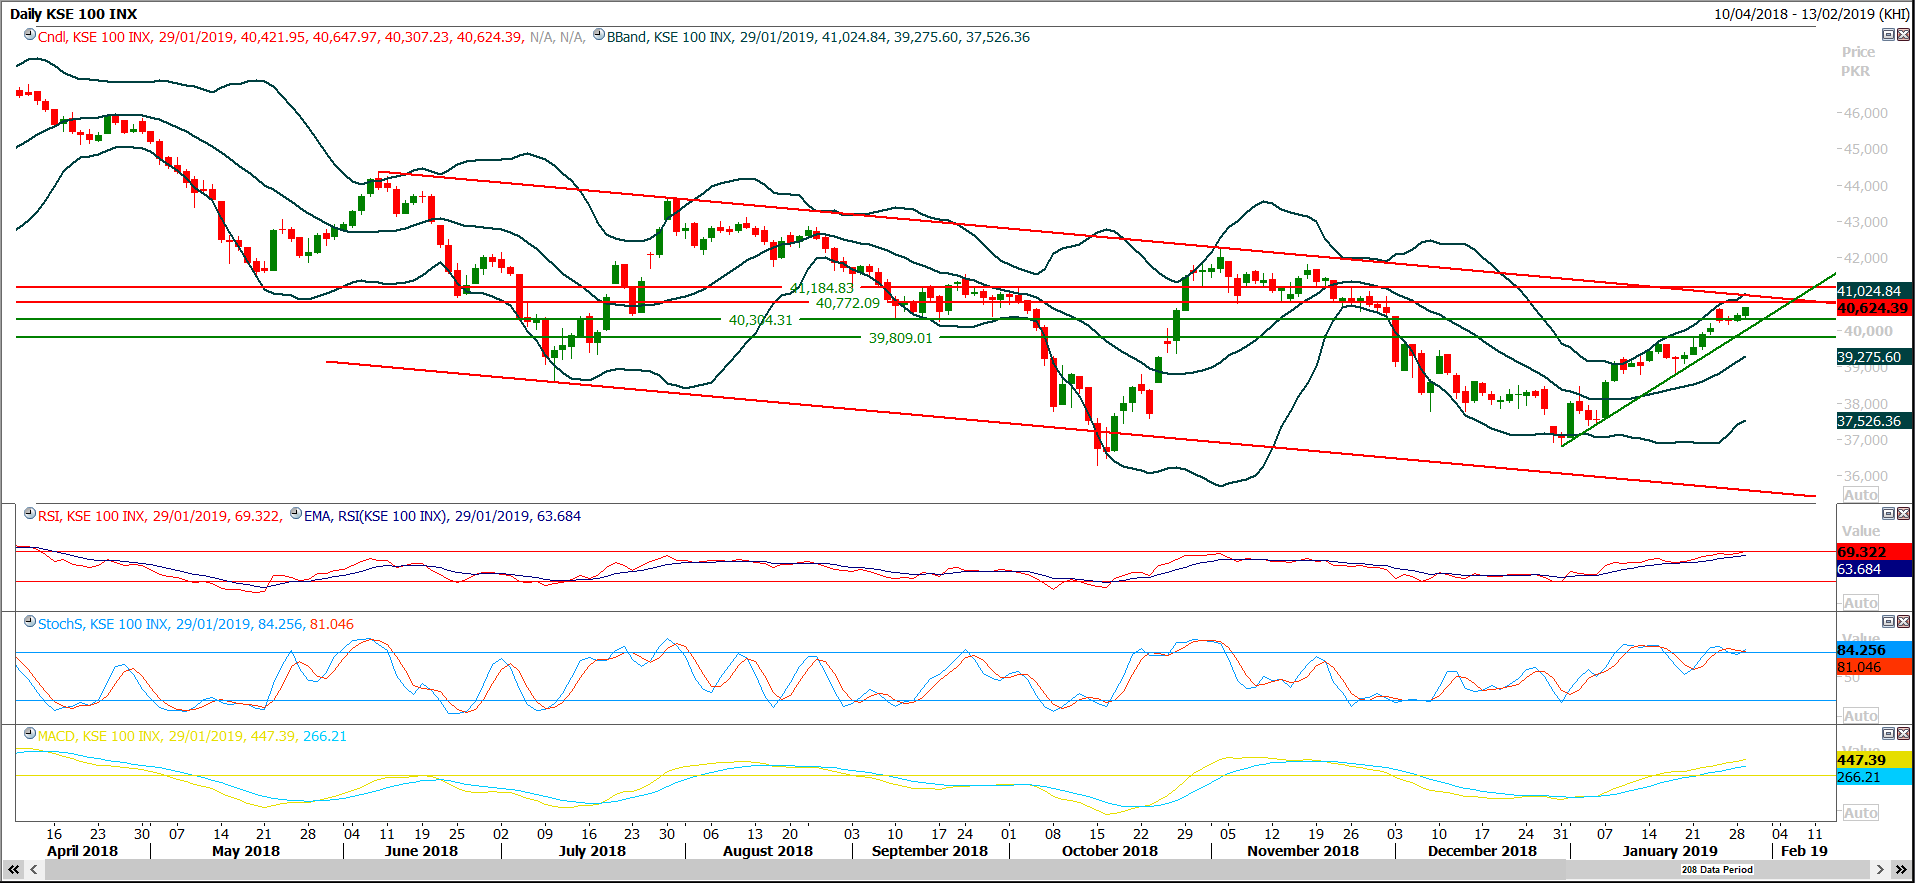Click the StochS indicator legend icon
1915x883 pixels.
(30, 622)
